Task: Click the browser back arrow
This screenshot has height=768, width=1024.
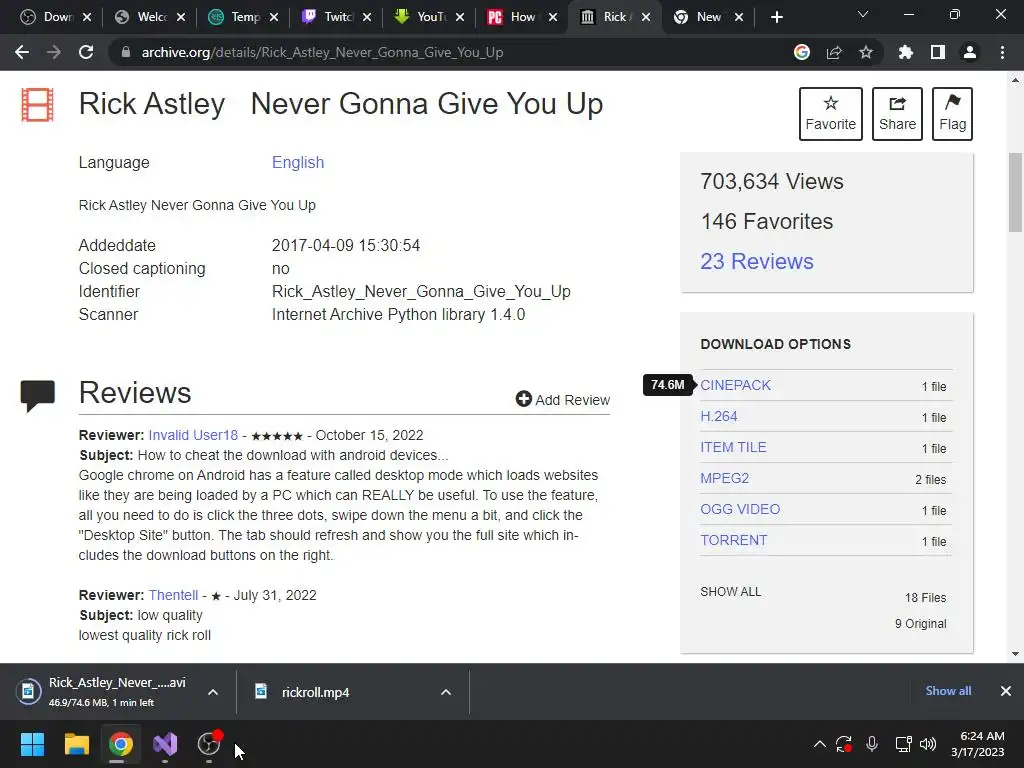Action: tap(22, 52)
